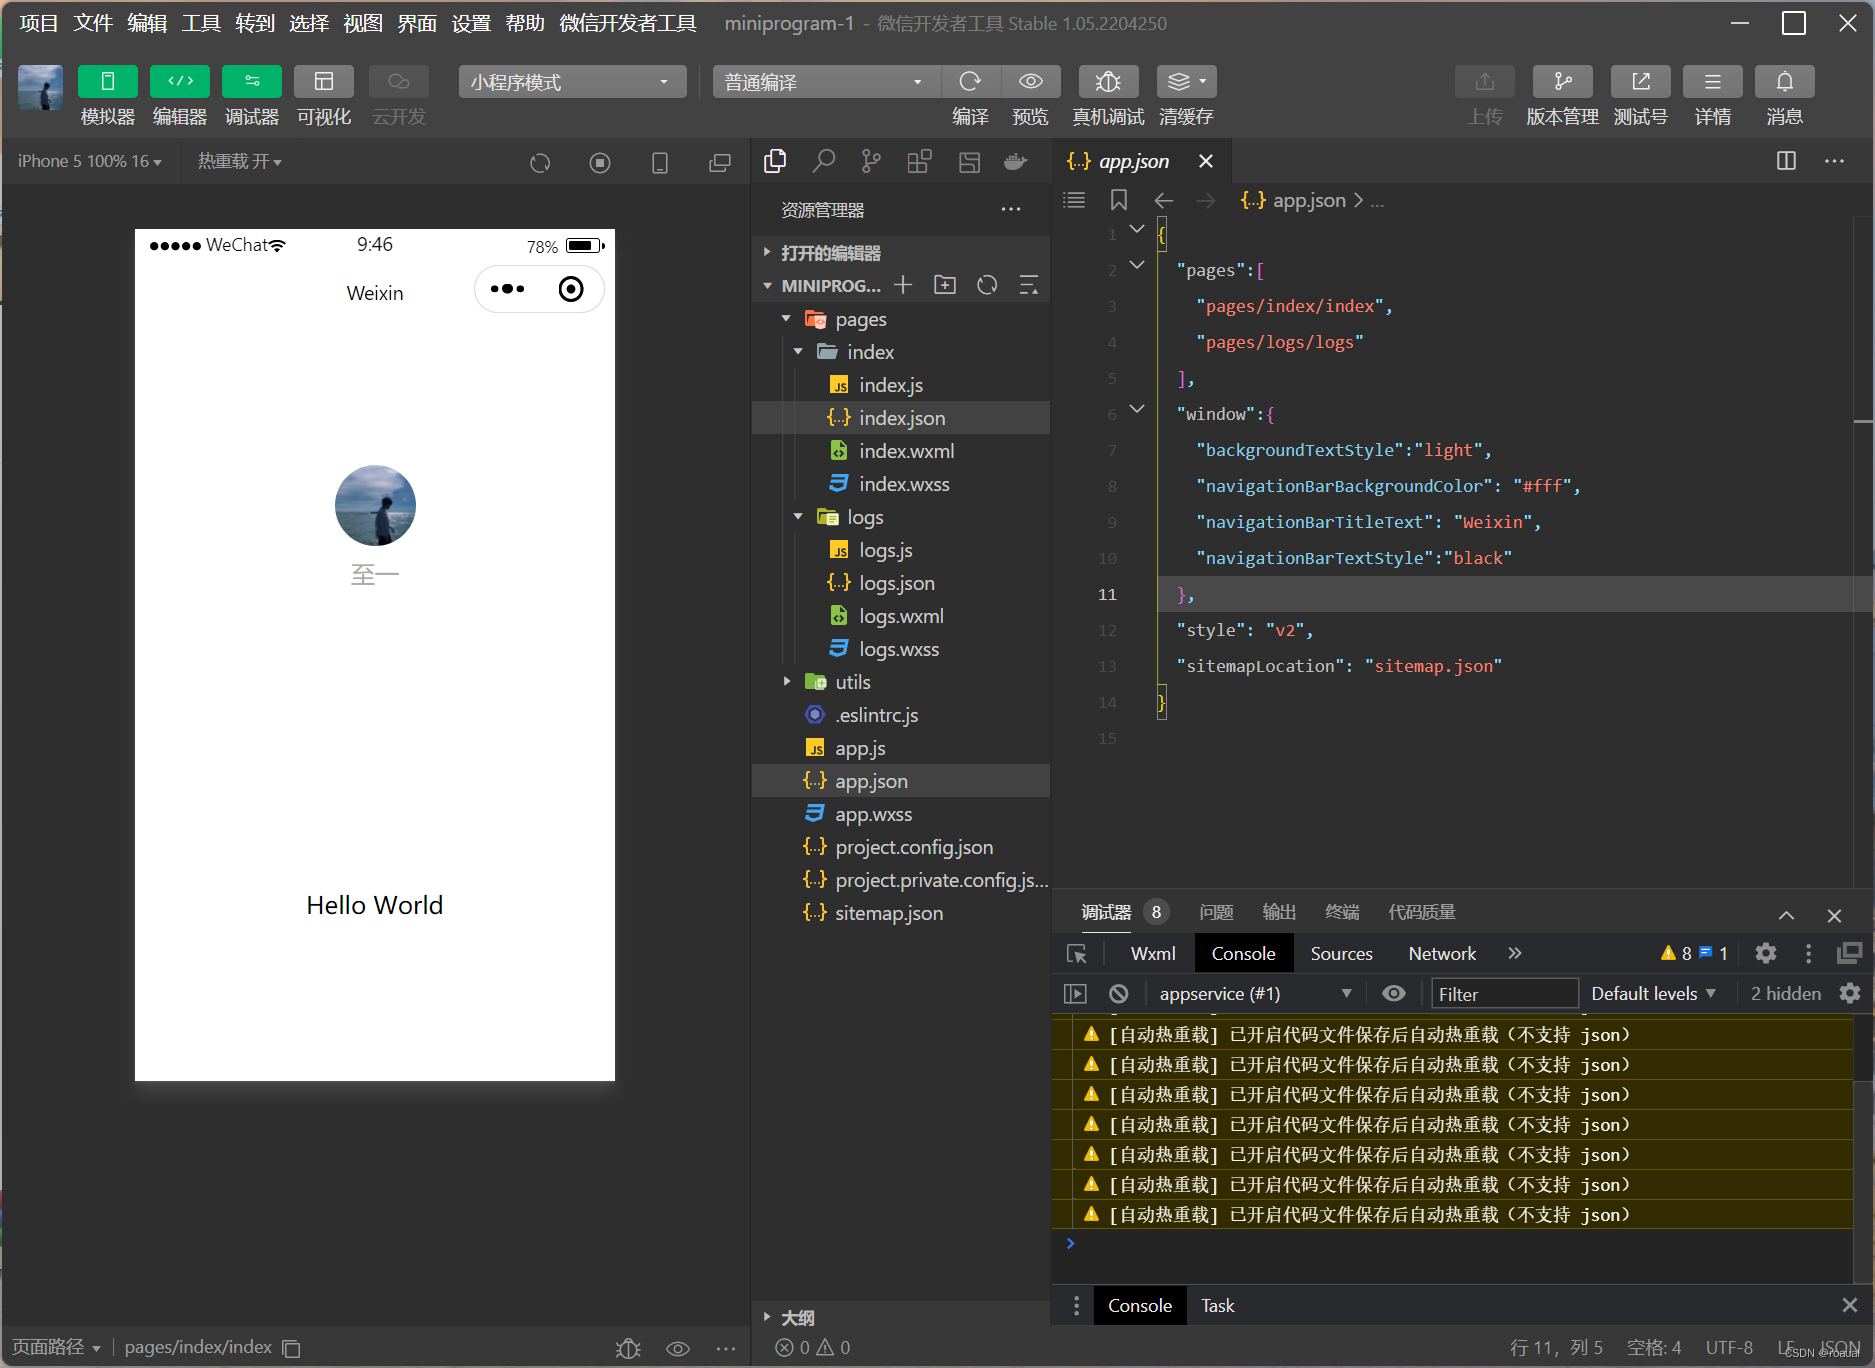
Task: Toggle the debugger (调试器) panel
Action: 252,82
